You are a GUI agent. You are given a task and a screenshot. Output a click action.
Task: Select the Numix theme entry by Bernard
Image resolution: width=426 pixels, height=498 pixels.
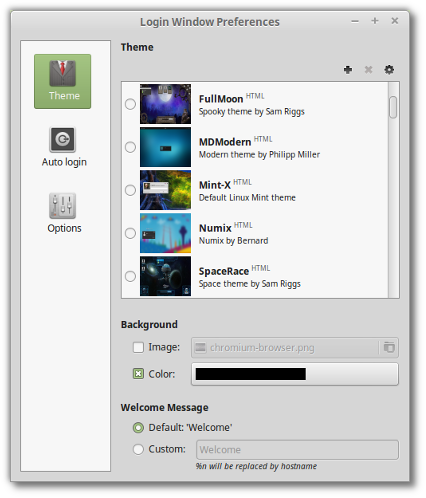pos(255,233)
